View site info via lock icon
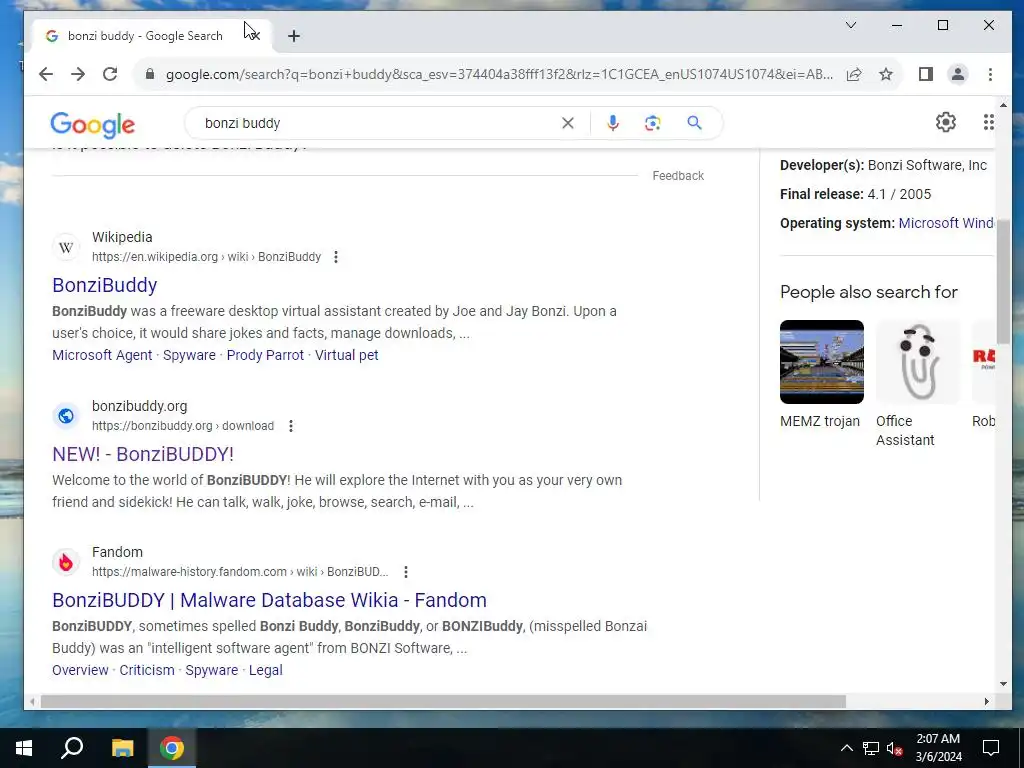Viewport: 1024px width, 768px height. [150, 74]
